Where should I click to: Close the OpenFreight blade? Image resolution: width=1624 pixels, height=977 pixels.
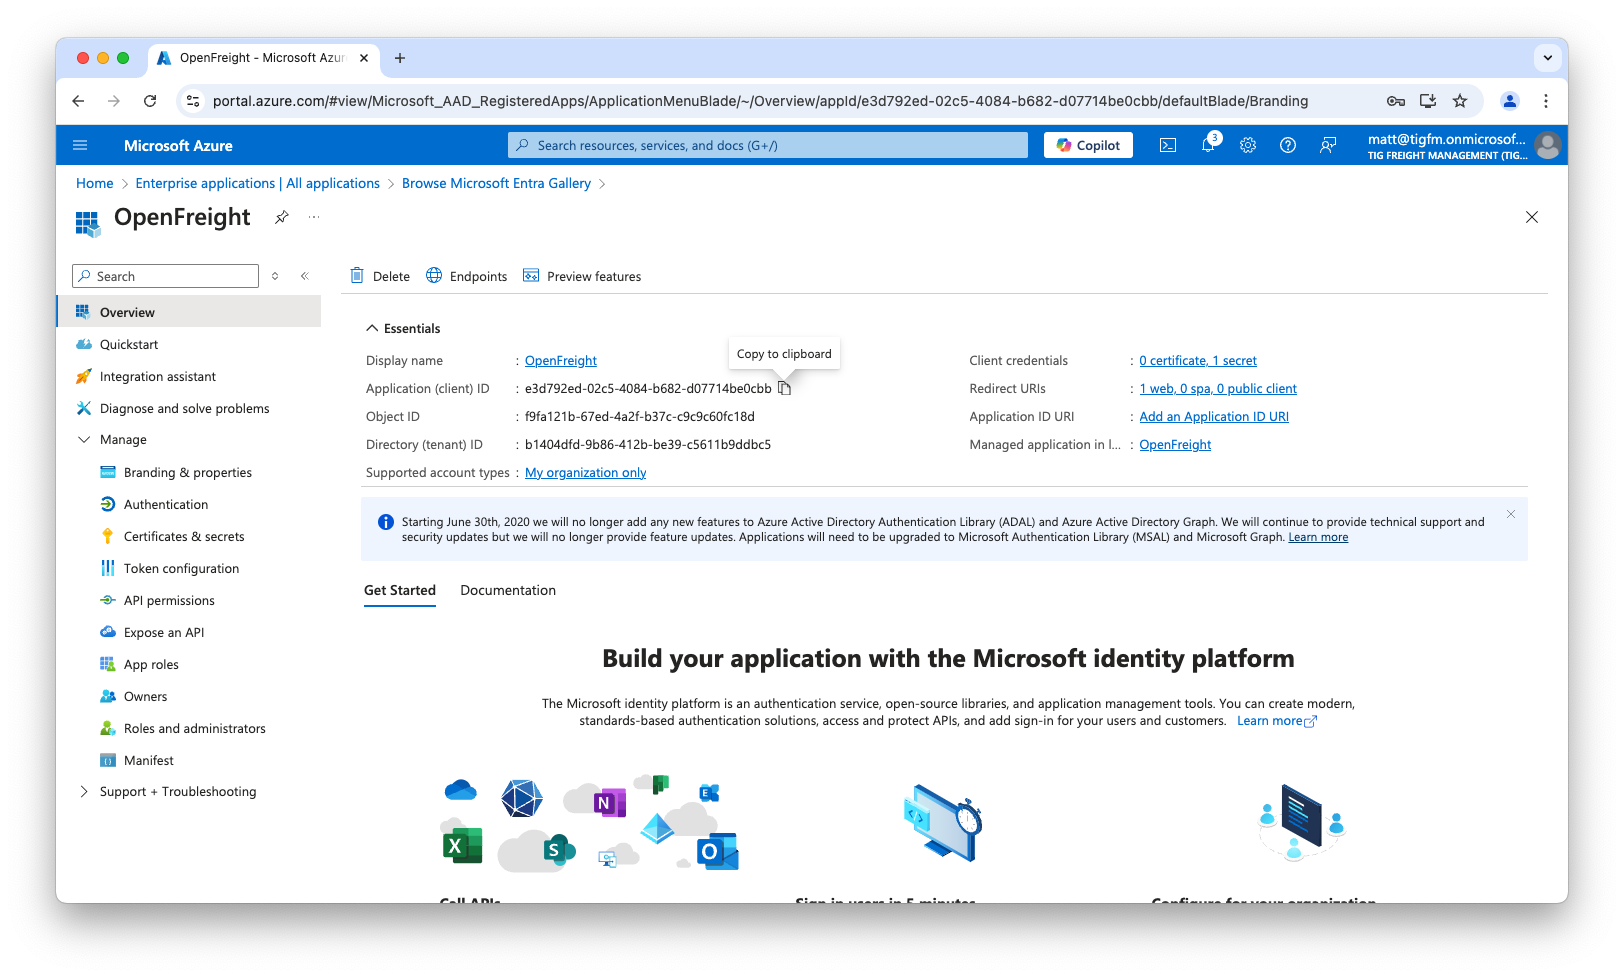pyautogui.click(x=1532, y=217)
